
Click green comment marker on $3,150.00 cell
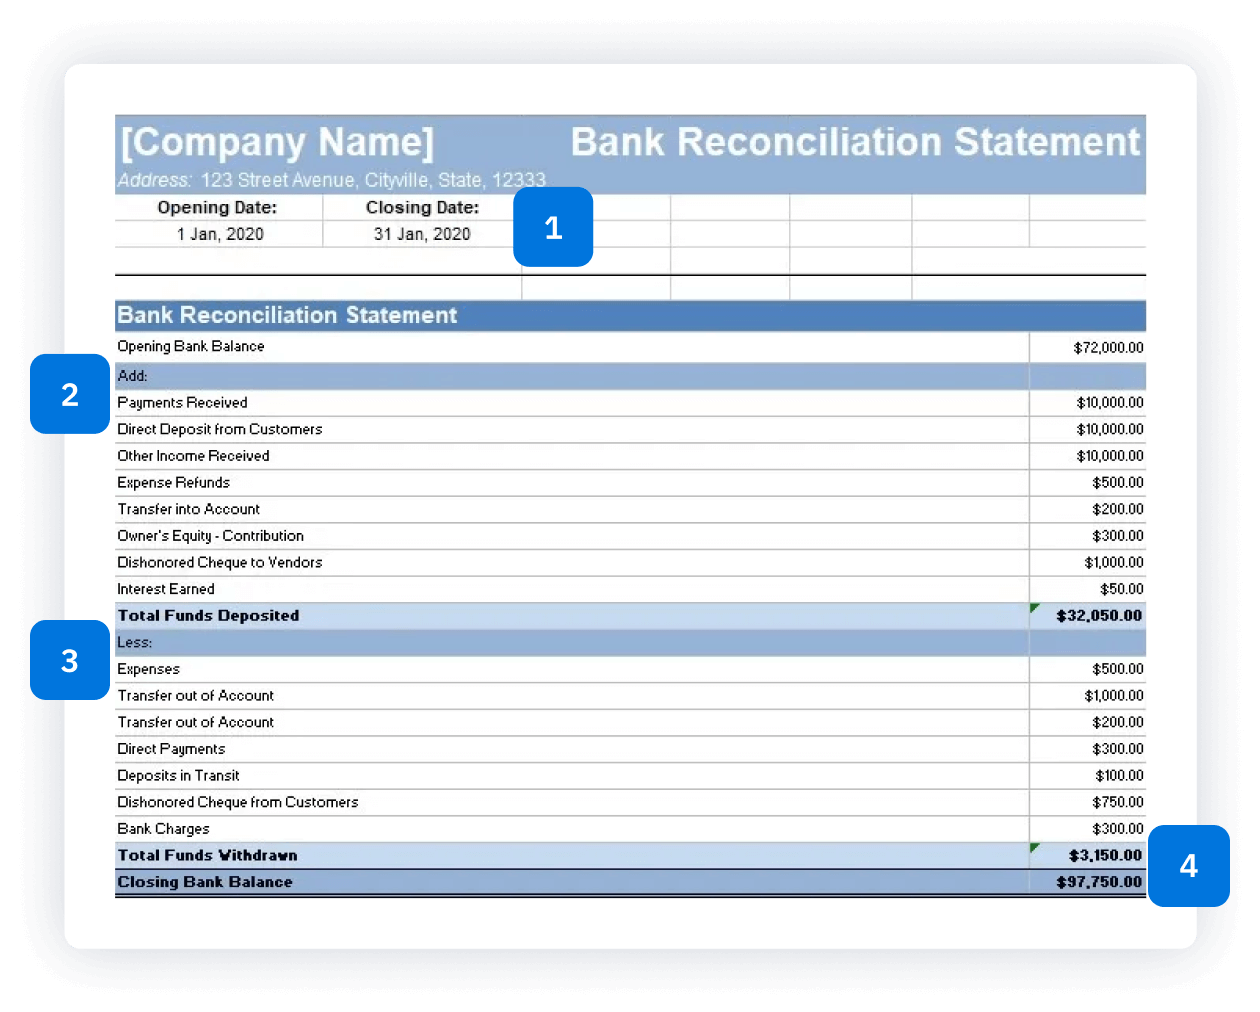point(1035,848)
